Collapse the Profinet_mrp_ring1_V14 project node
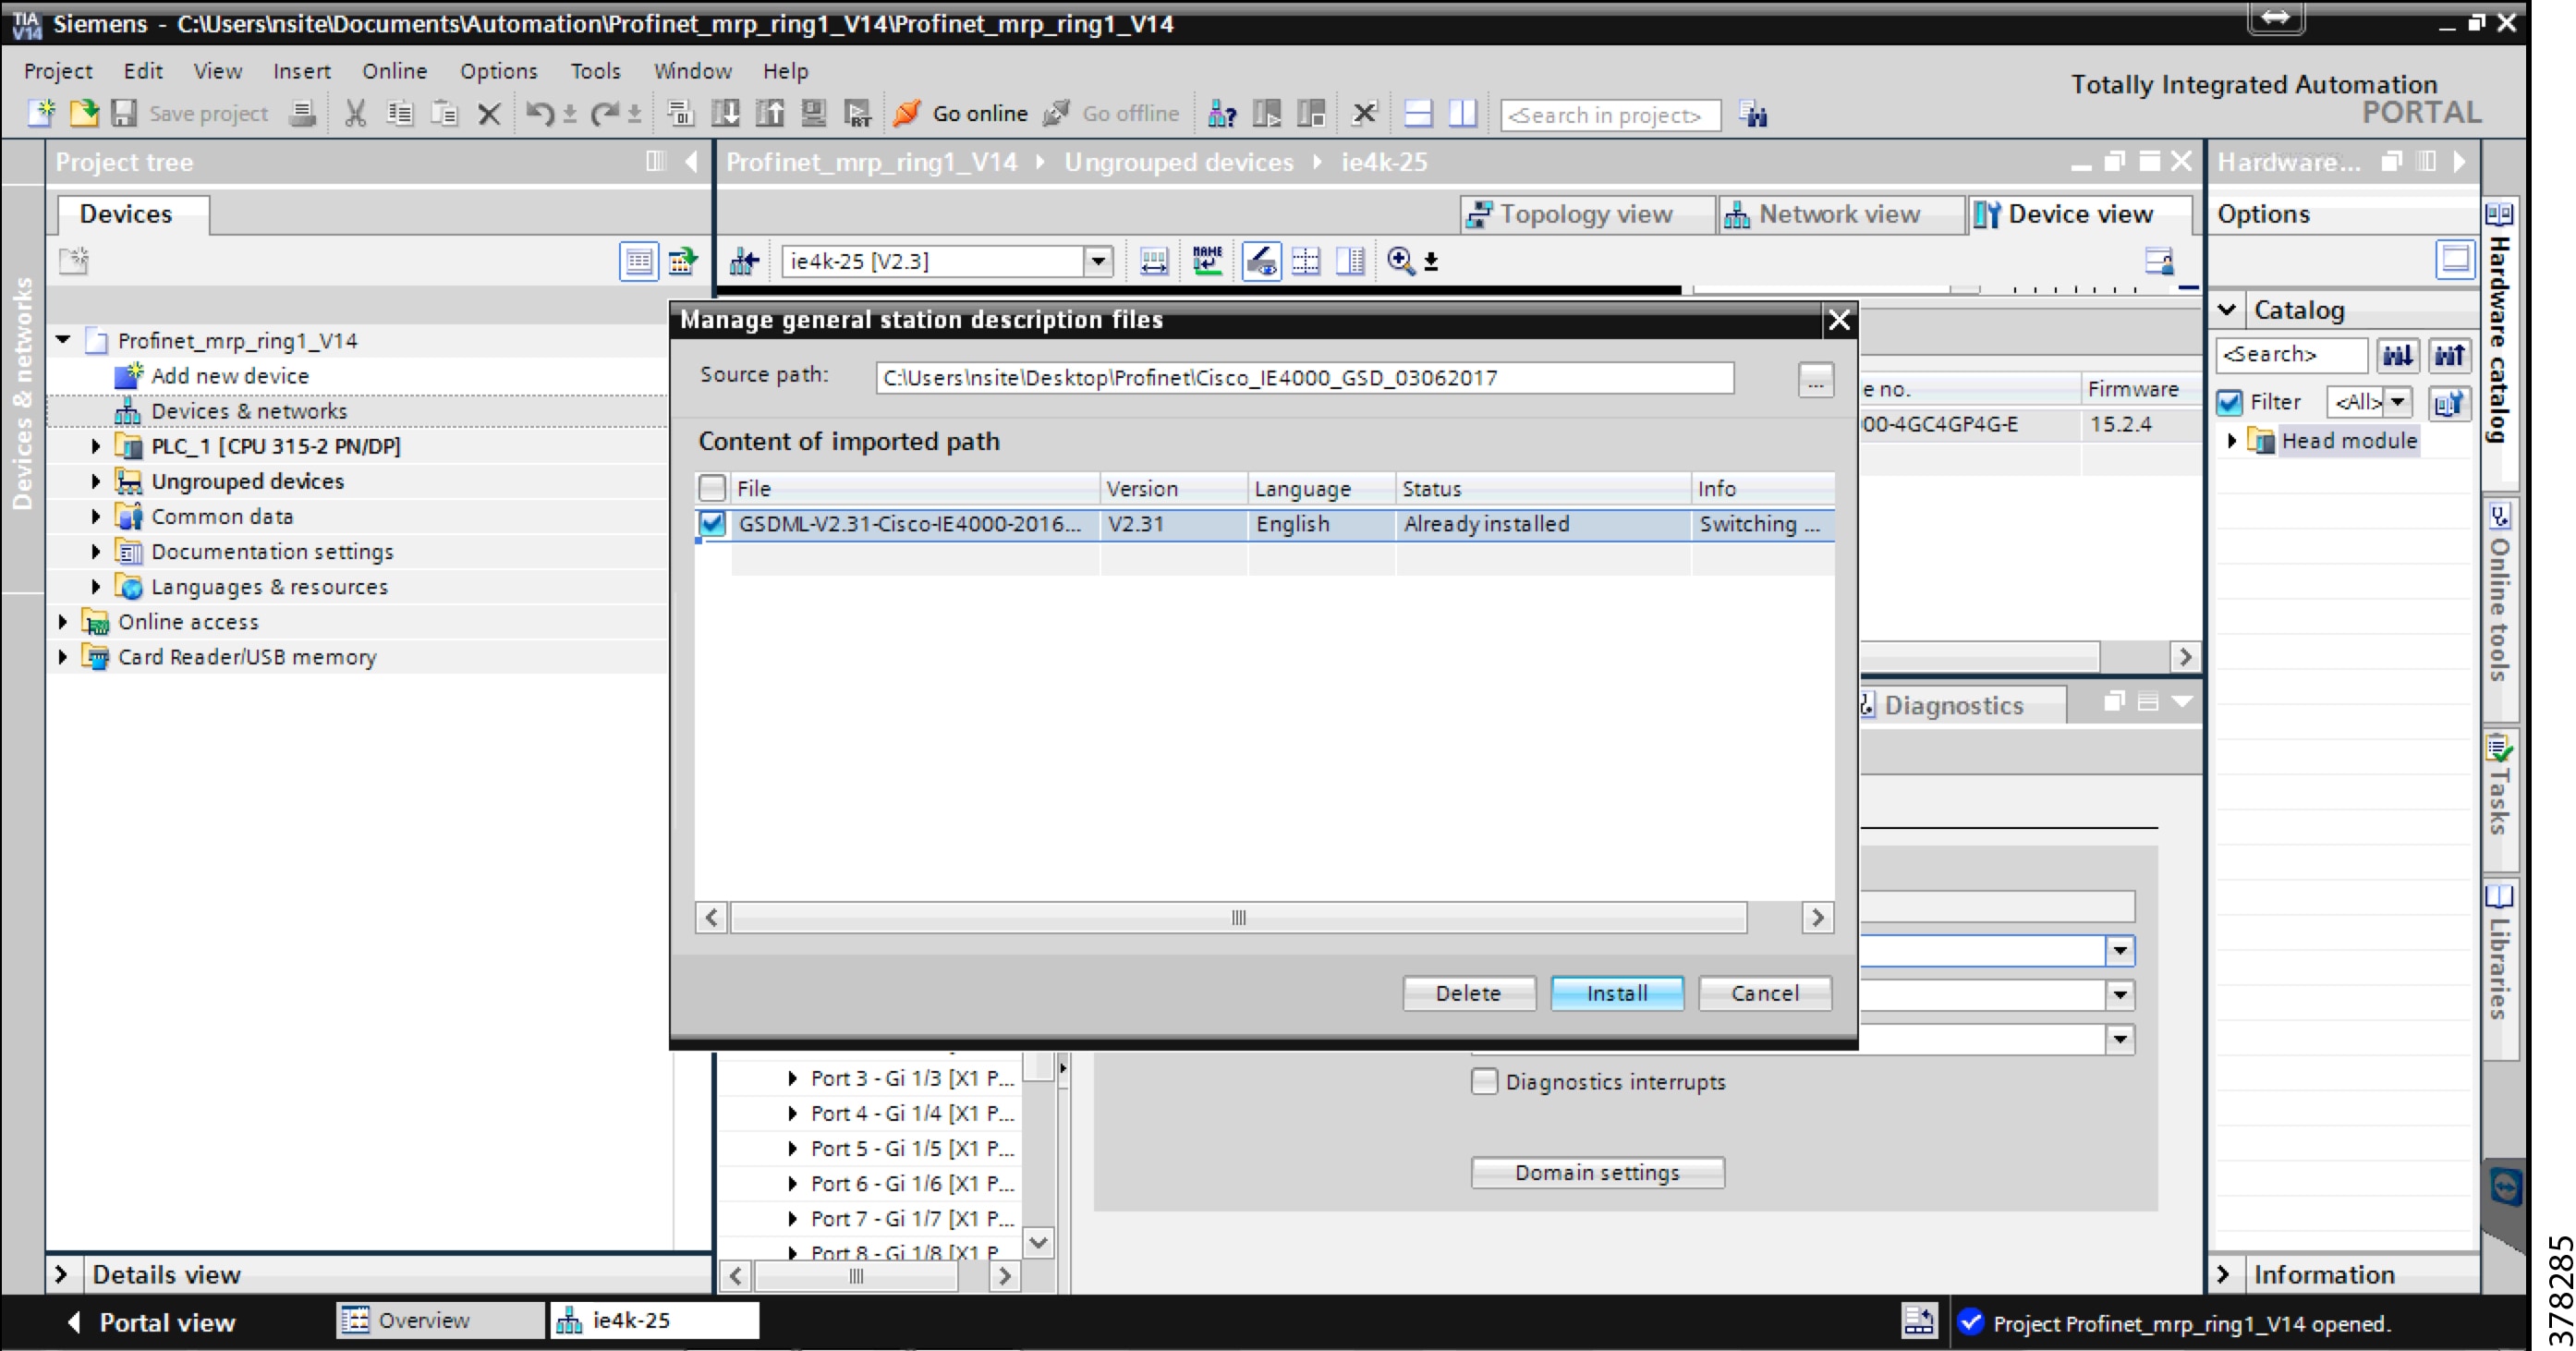Viewport: 2576px width, 1351px height. point(63,340)
